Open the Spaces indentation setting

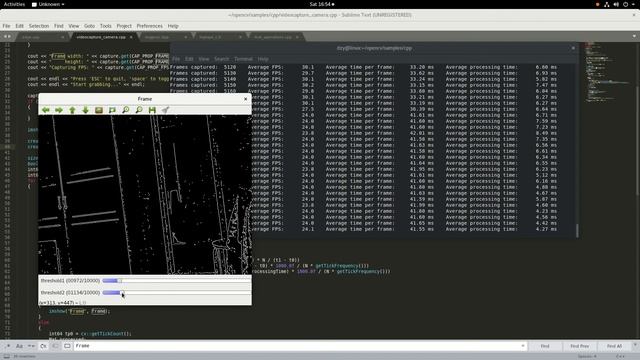(587, 356)
